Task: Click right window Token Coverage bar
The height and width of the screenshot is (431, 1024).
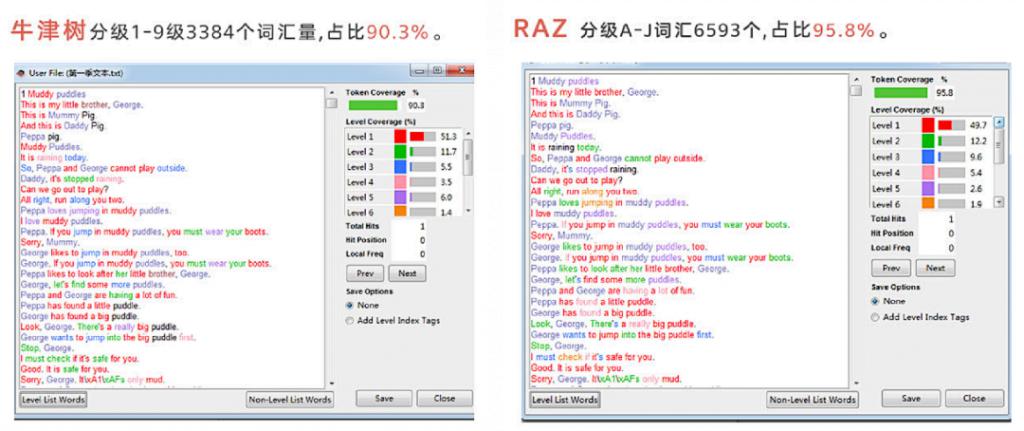Action: [901, 93]
